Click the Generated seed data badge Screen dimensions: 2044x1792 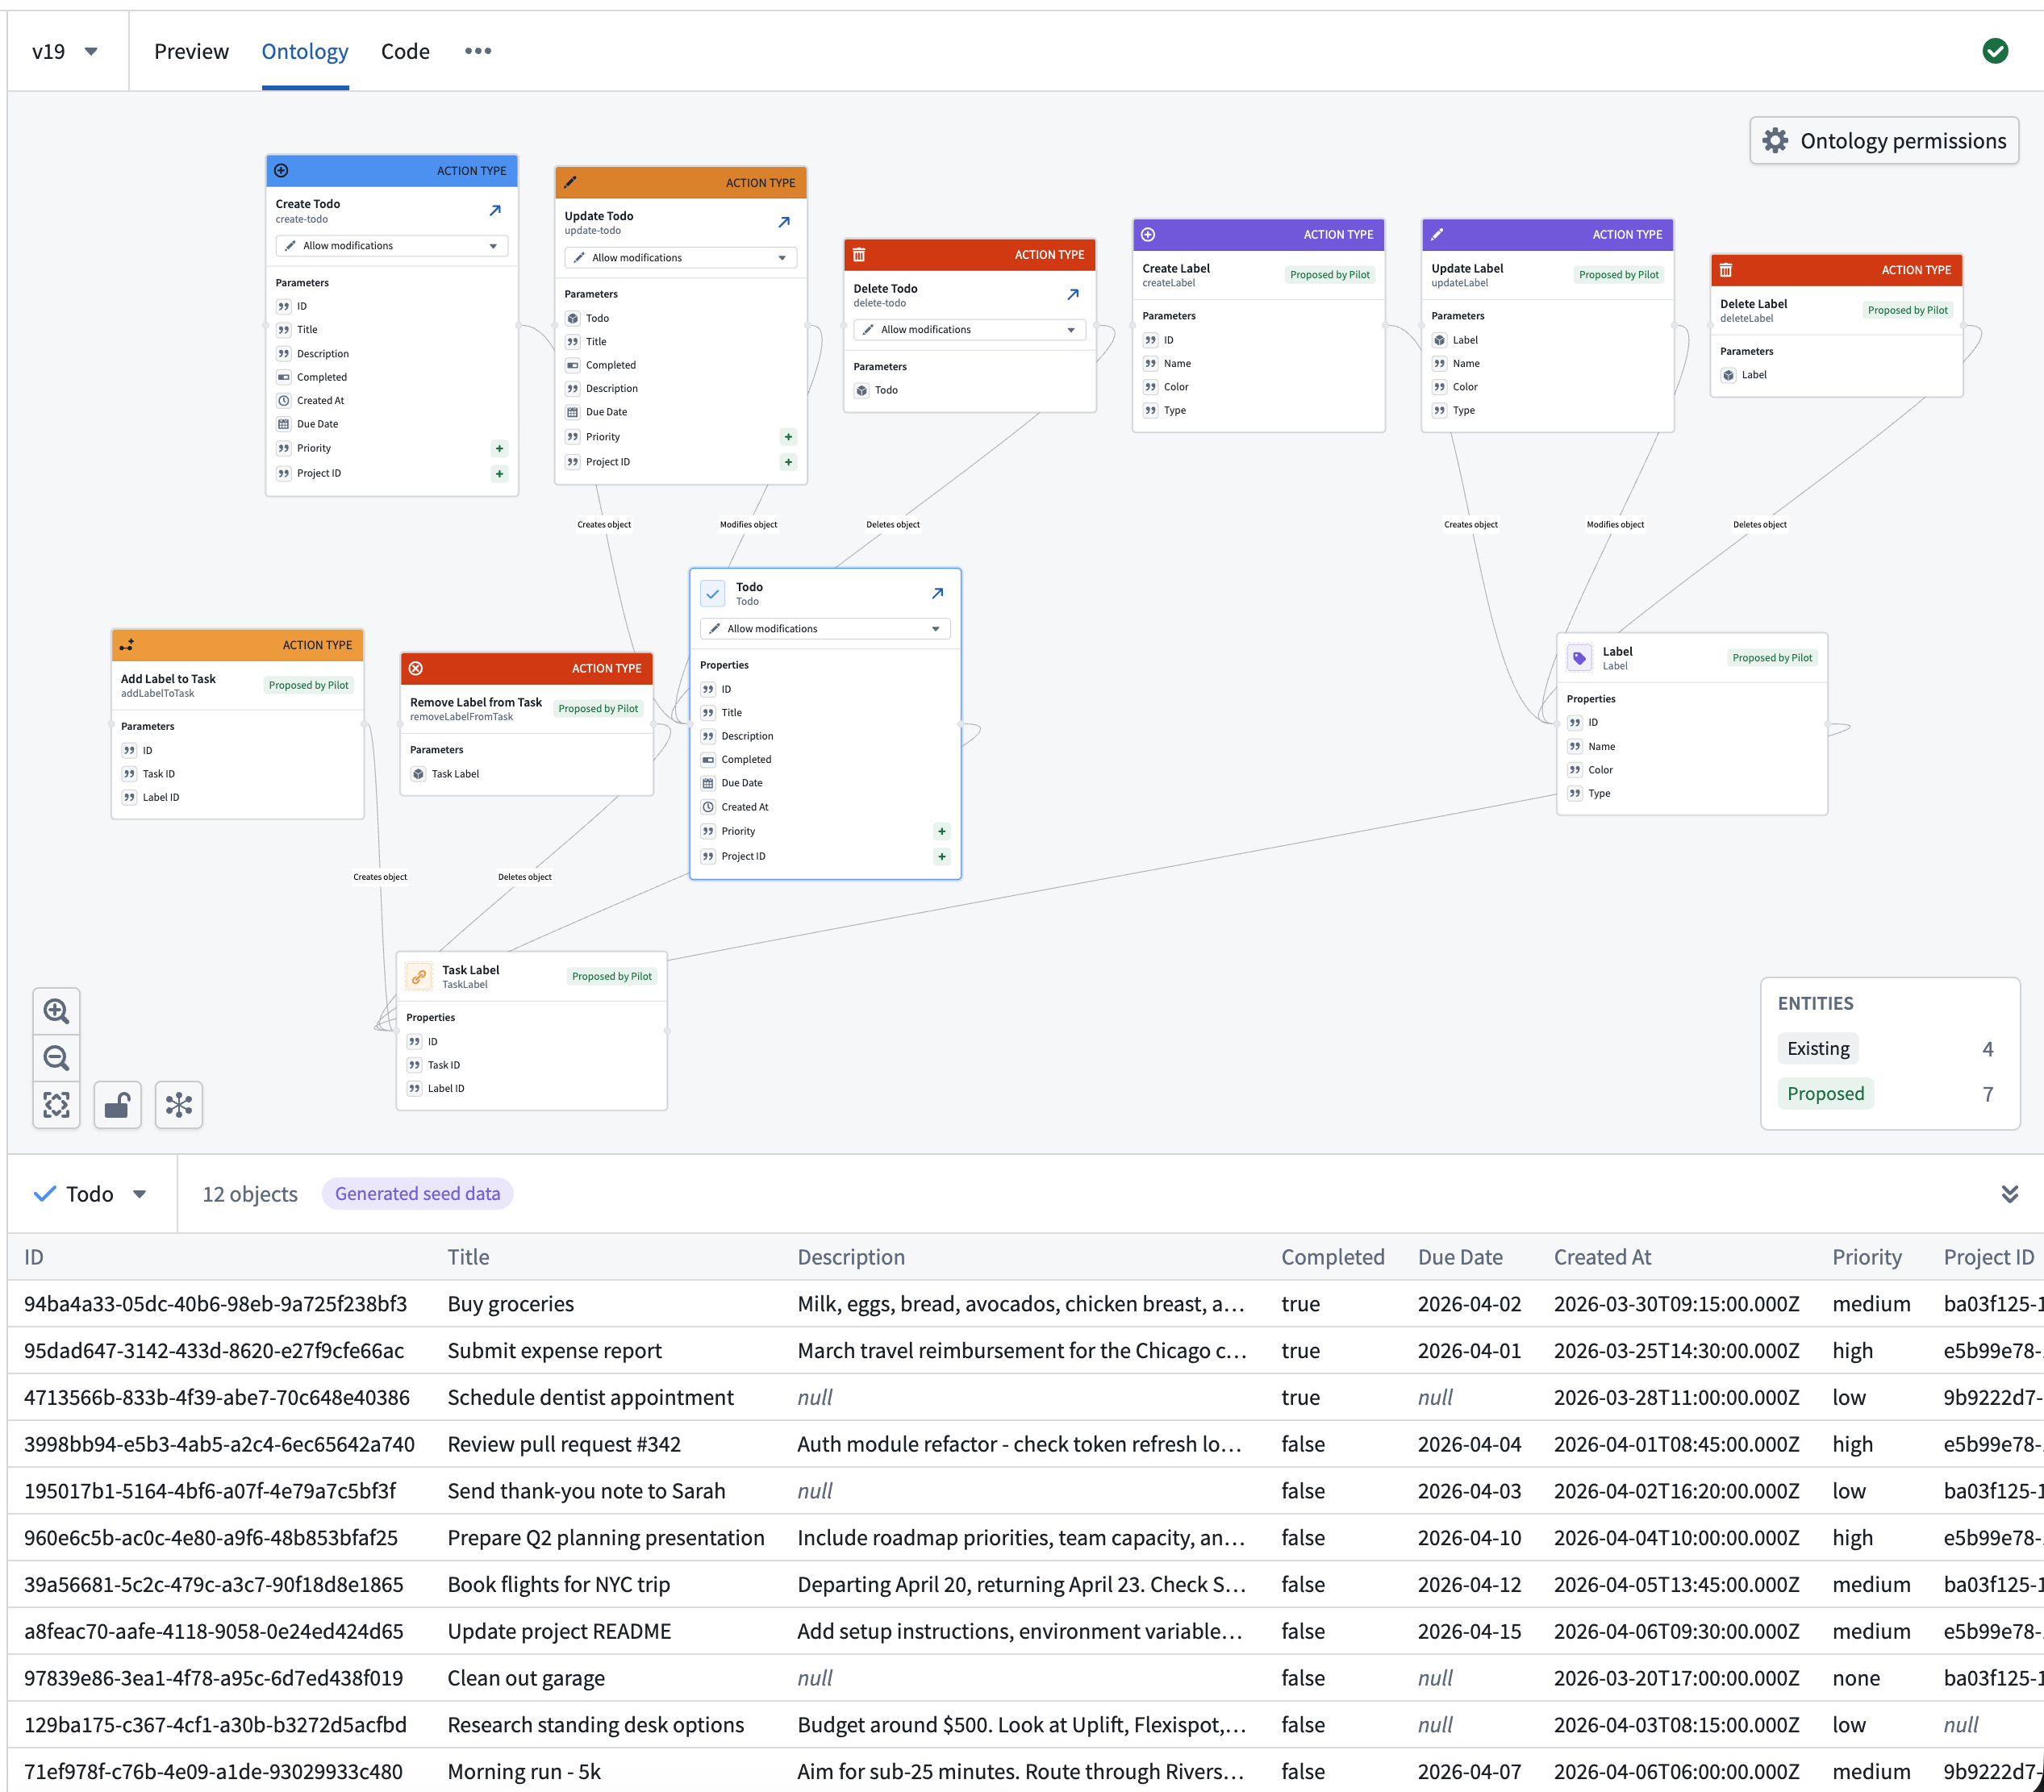[417, 1193]
